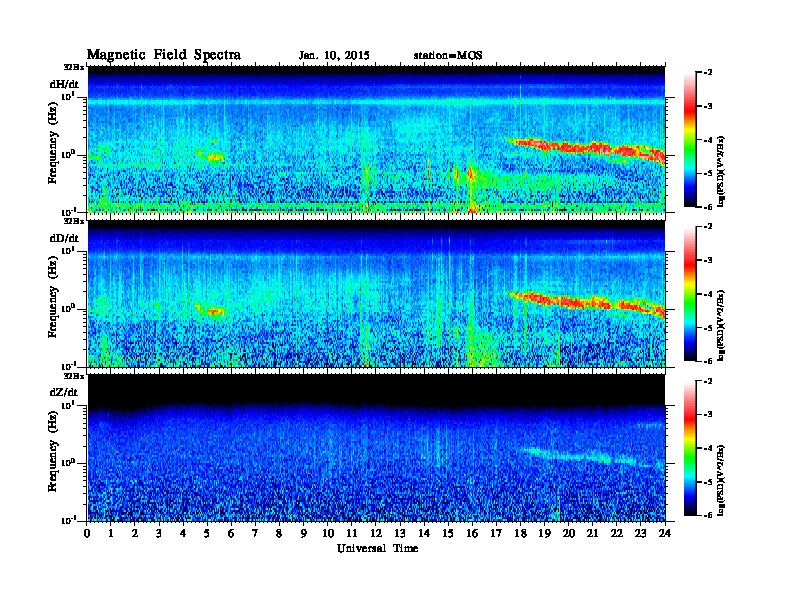Click the "-5" tick on dZ/dt color bar
792x612 pixels.
(708, 482)
